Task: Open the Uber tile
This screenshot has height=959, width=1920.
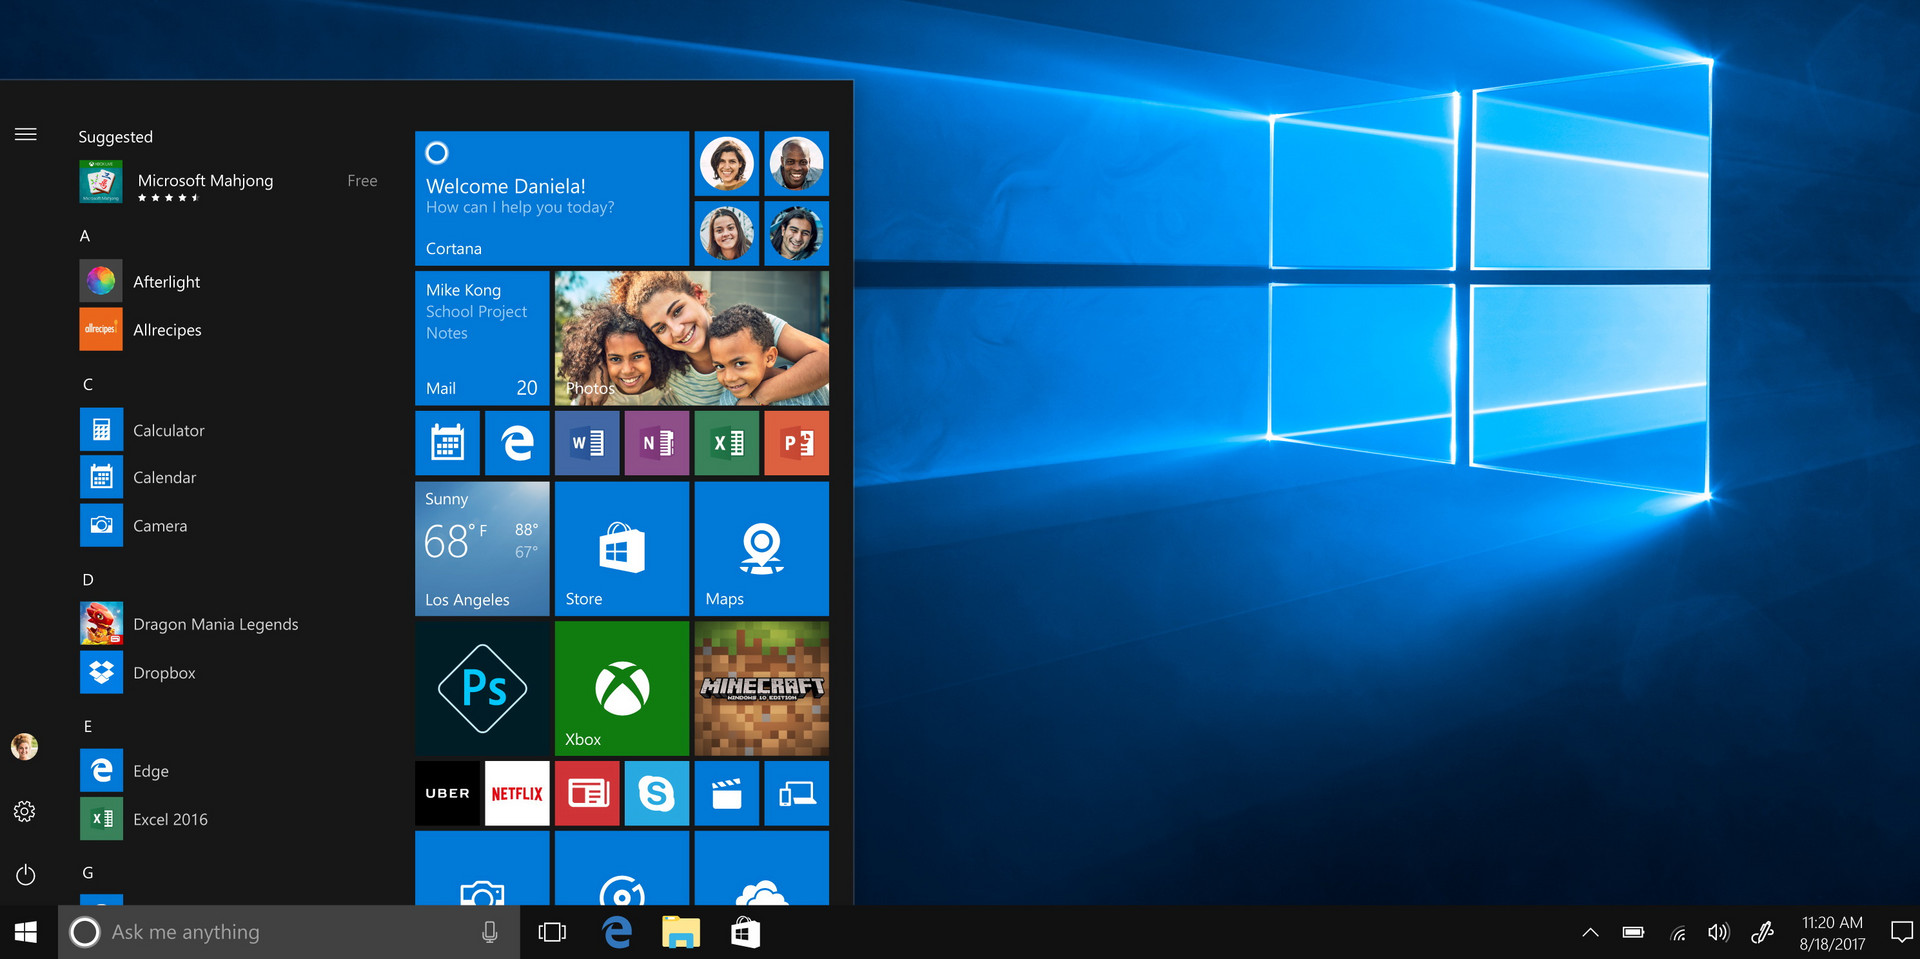Action: point(447,793)
